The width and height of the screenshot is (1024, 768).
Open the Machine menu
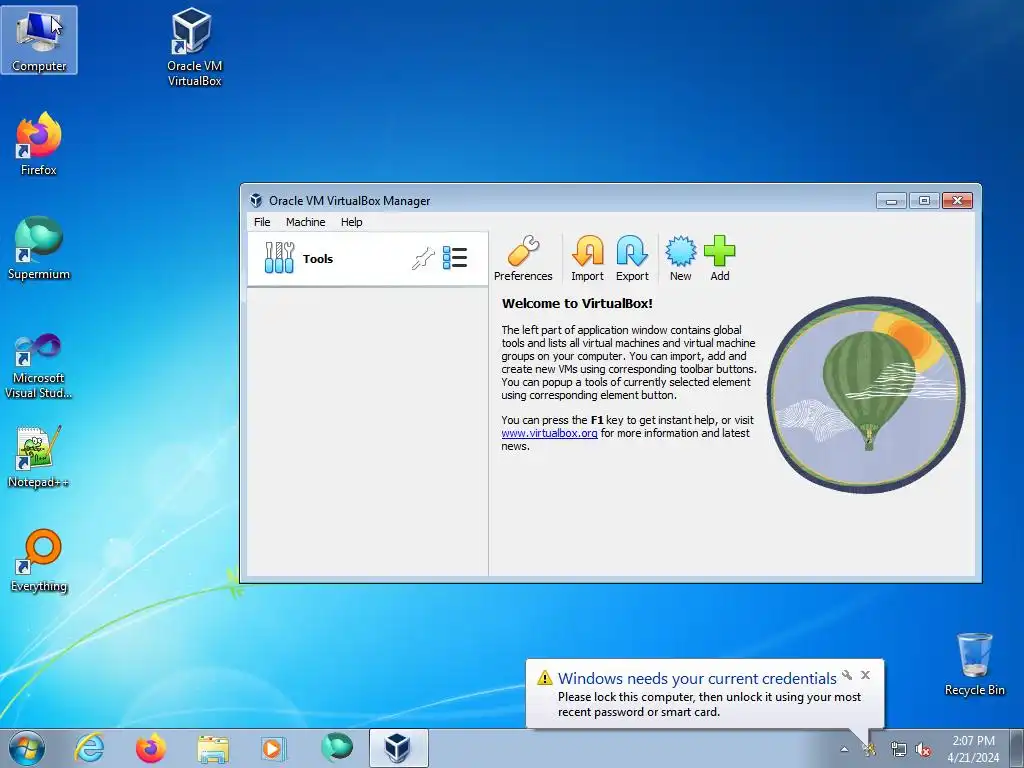[x=306, y=222]
